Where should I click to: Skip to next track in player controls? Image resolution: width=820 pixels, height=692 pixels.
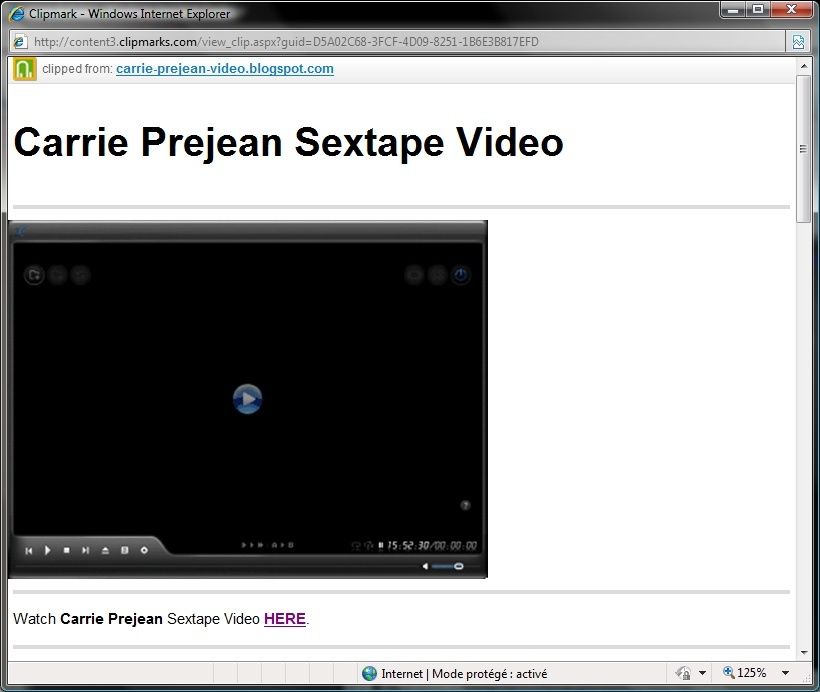point(85,550)
